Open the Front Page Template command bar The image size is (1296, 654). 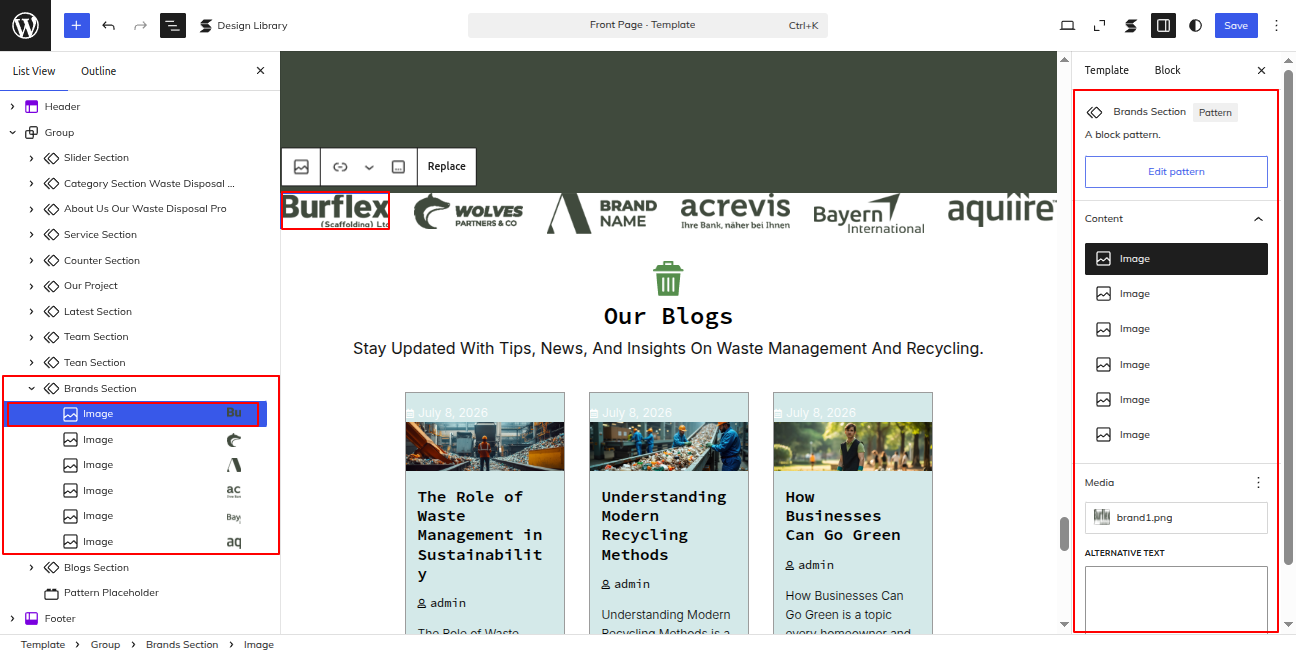tap(647, 25)
